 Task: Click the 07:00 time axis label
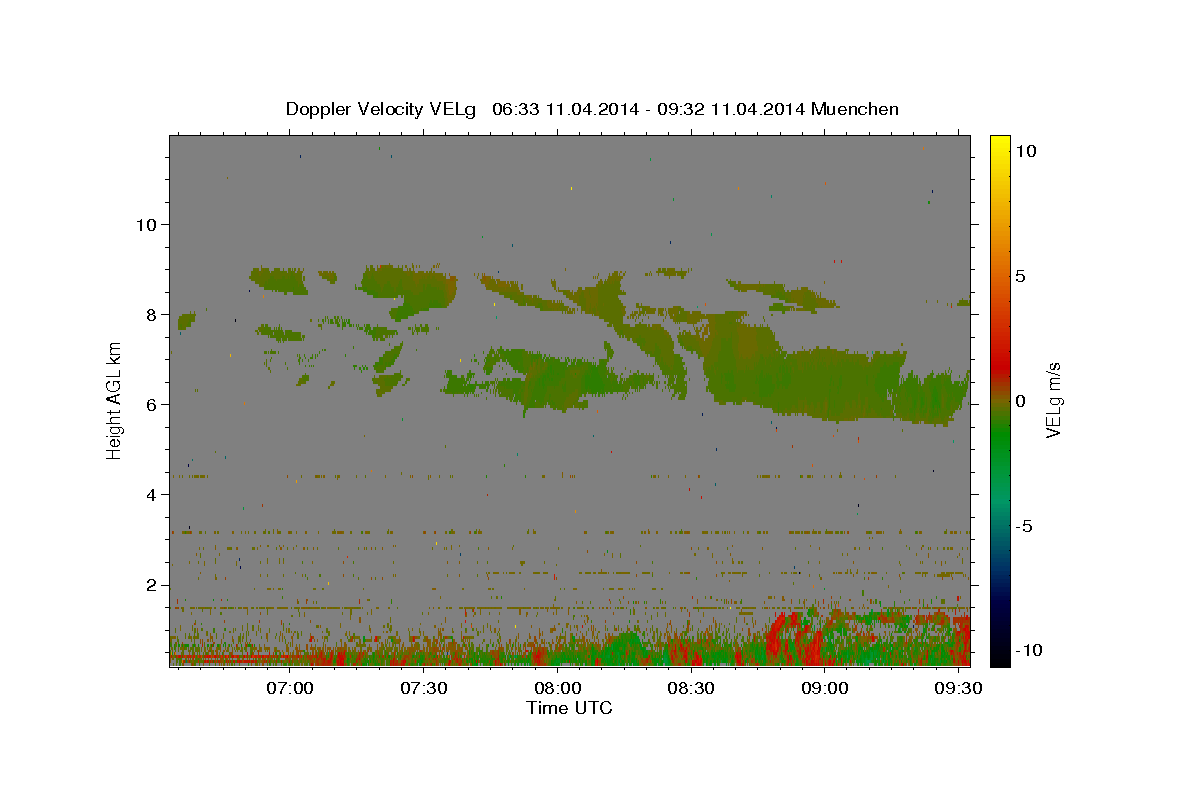pyautogui.click(x=291, y=688)
